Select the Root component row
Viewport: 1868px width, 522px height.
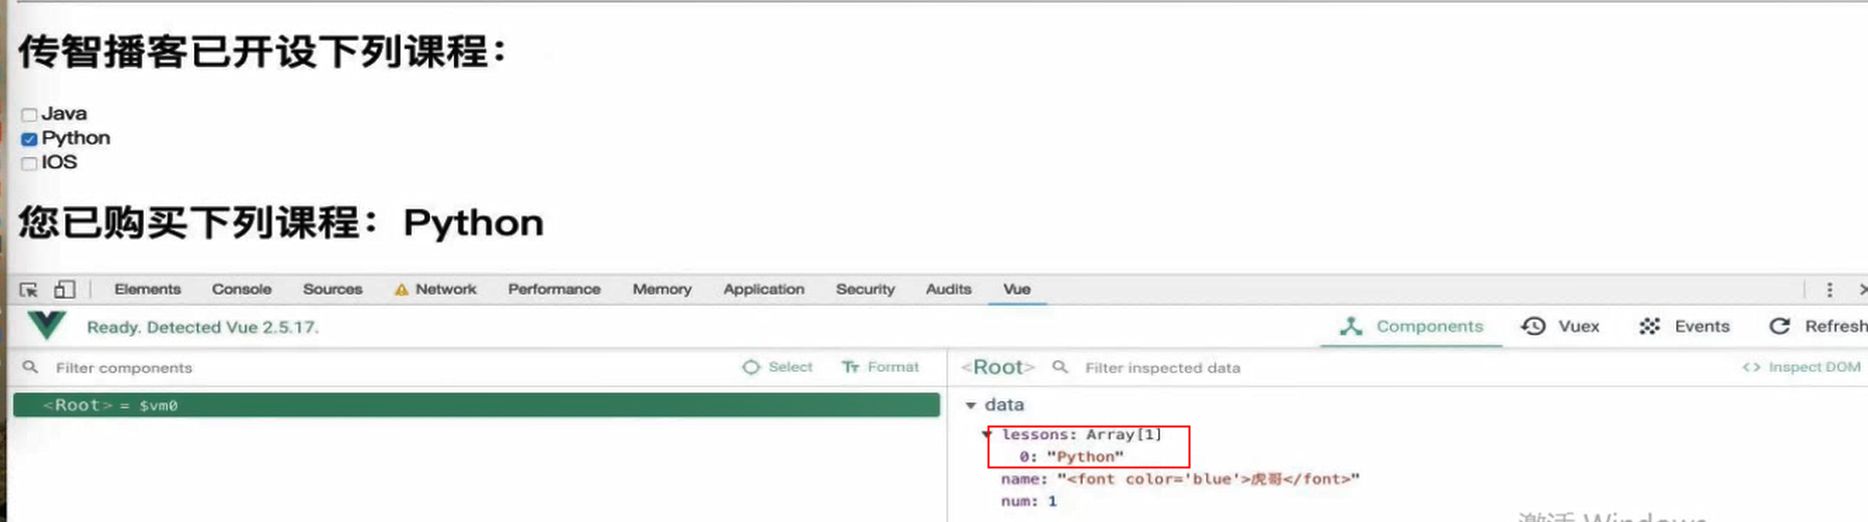tap(476, 405)
